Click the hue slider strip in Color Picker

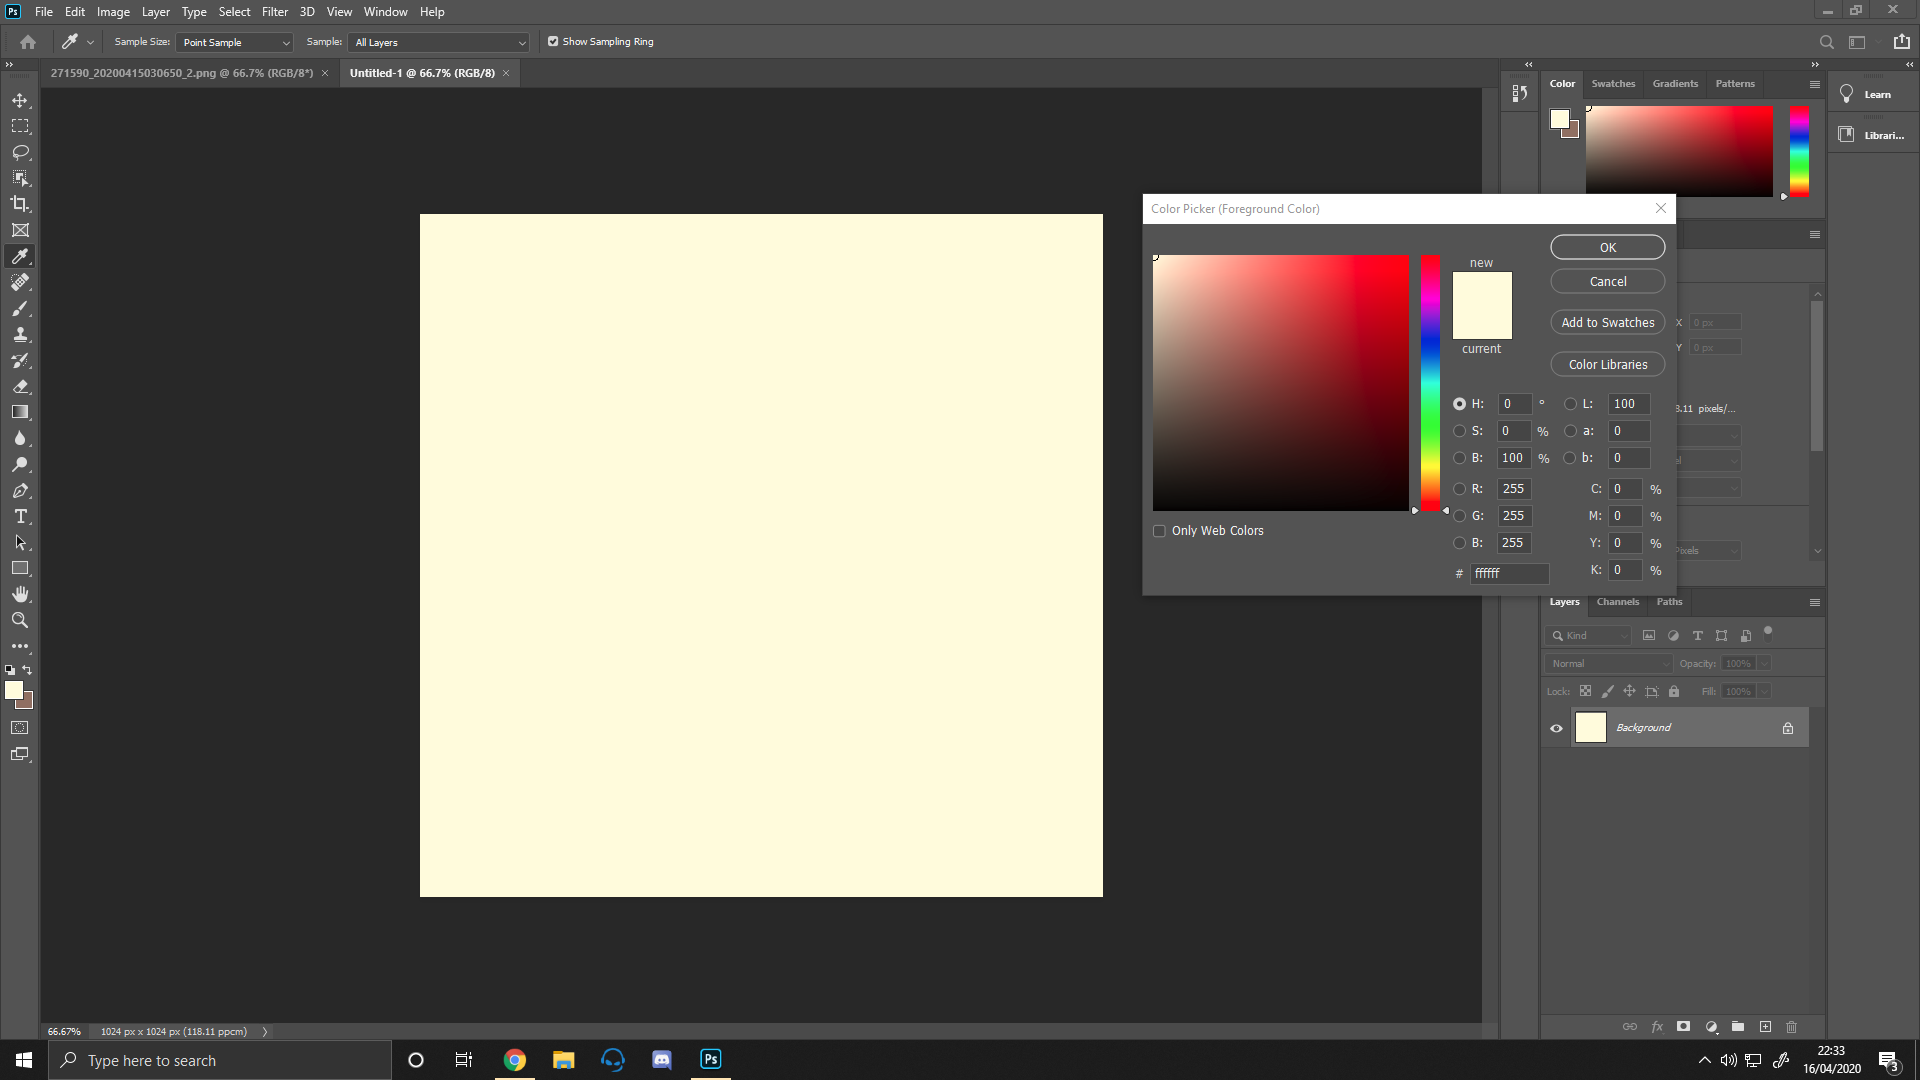tap(1431, 383)
